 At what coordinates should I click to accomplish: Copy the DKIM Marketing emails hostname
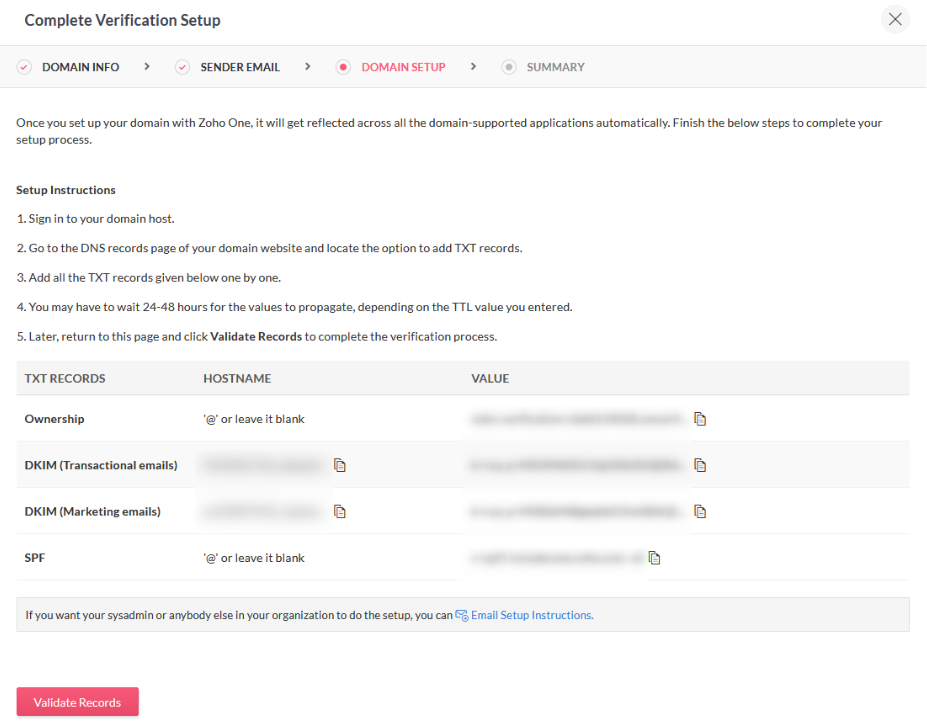pyautogui.click(x=340, y=511)
